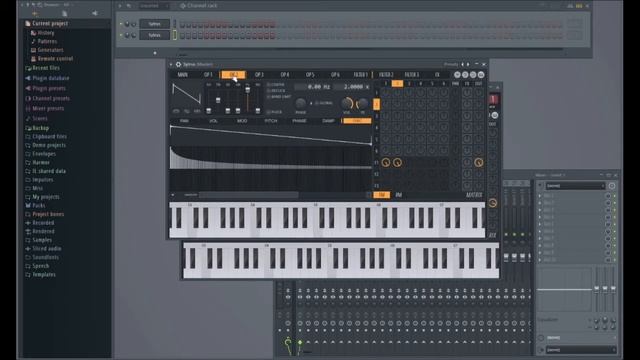Screen dimensions: 640x360
Task: Click the document icon in the browser toolbar
Action: click(64, 13)
